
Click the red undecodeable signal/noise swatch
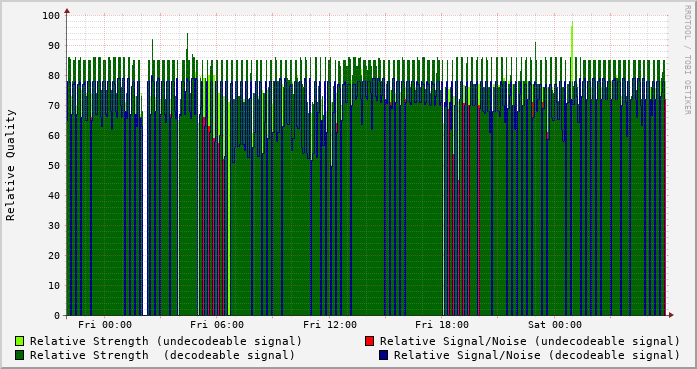click(x=369, y=341)
